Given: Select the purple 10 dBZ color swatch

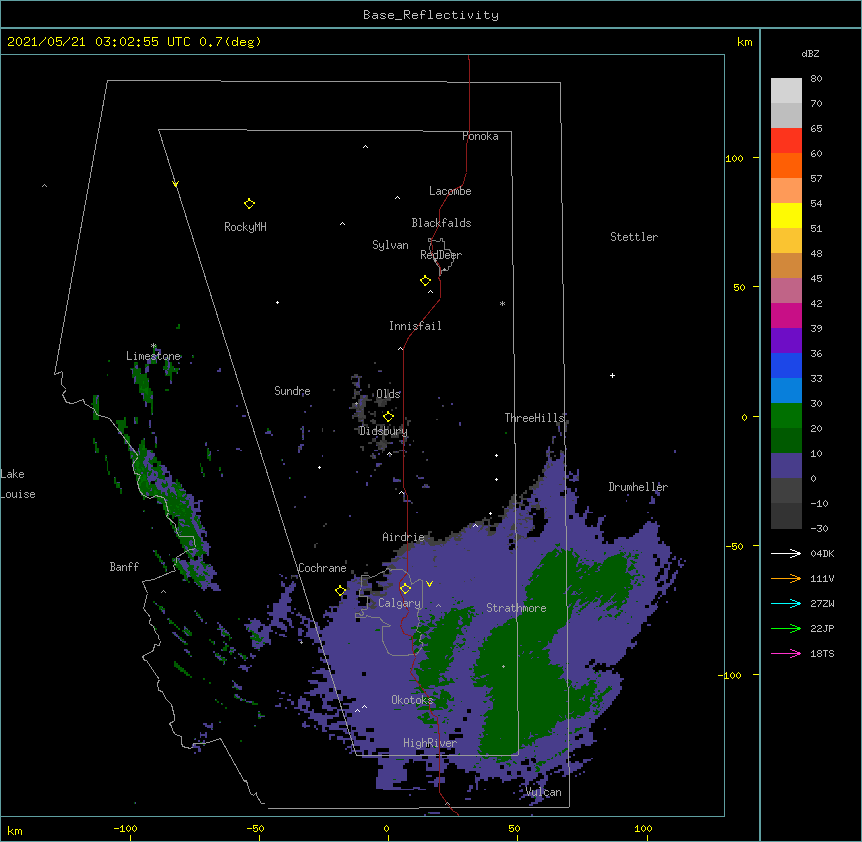Looking at the screenshot, I should [786, 466].
